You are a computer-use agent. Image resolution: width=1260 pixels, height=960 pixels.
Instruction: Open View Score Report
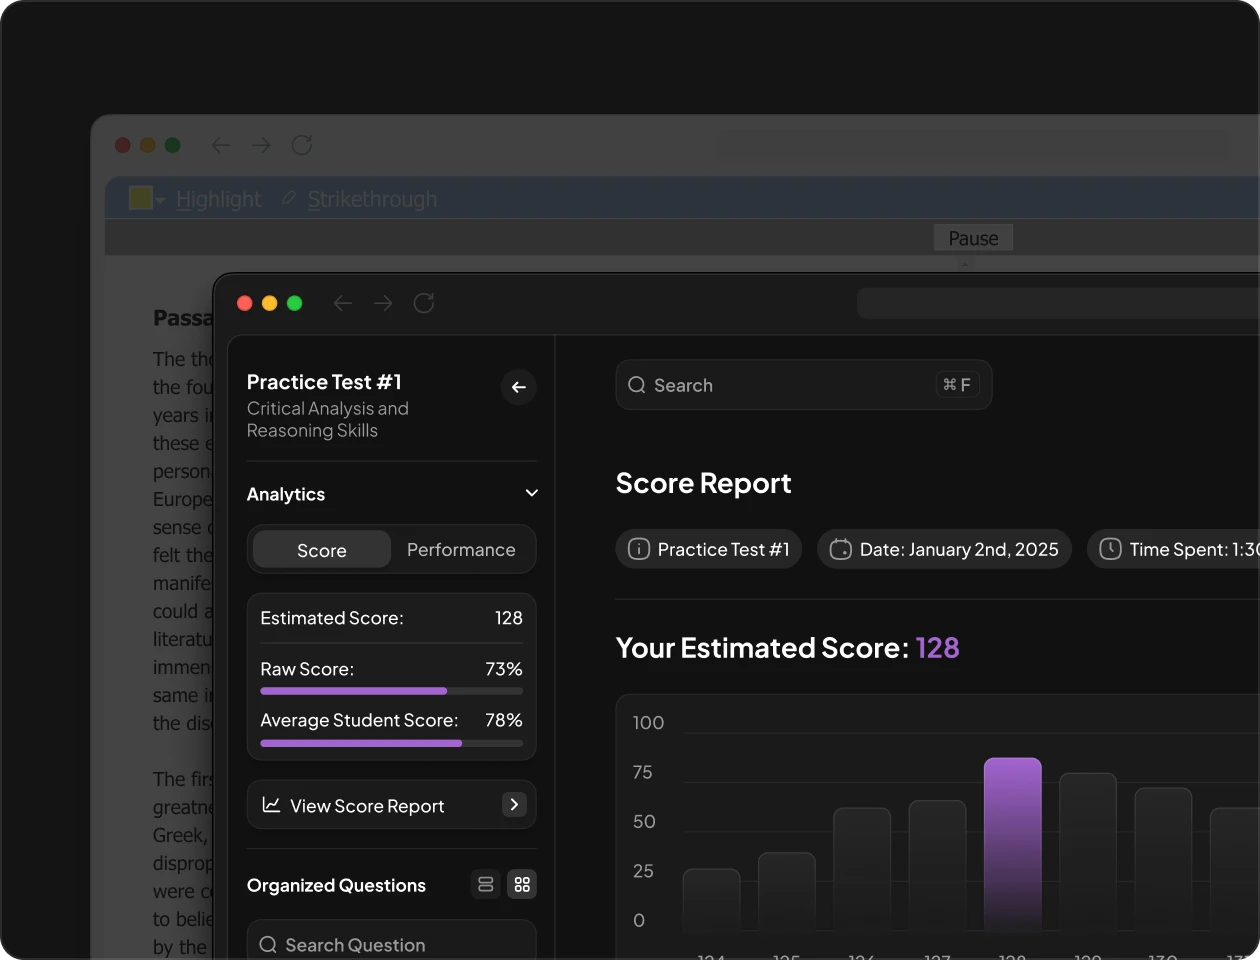click(x=367, y=806)
